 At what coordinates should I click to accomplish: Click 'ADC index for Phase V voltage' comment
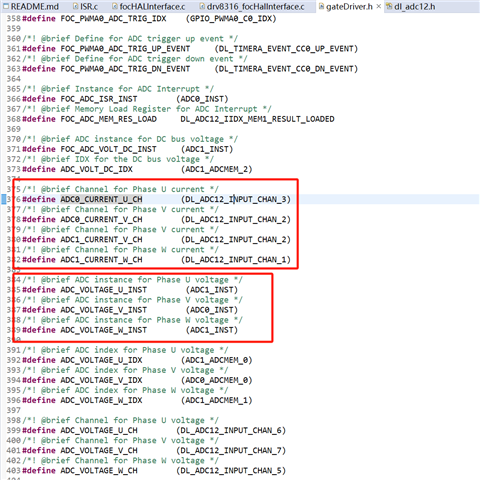point(125,370)
